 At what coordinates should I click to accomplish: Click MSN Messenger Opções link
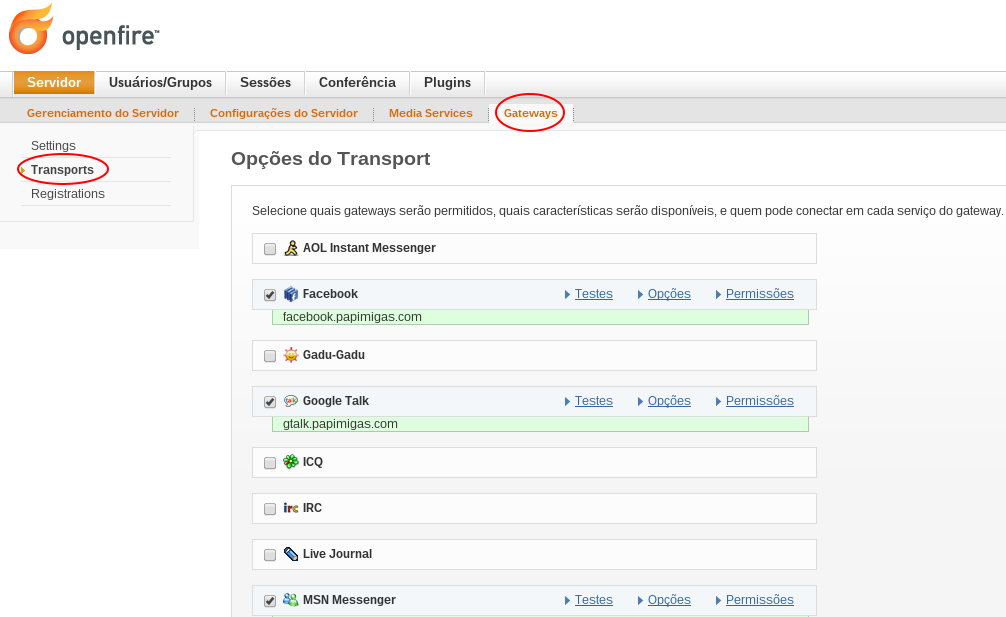pos(669,600)
